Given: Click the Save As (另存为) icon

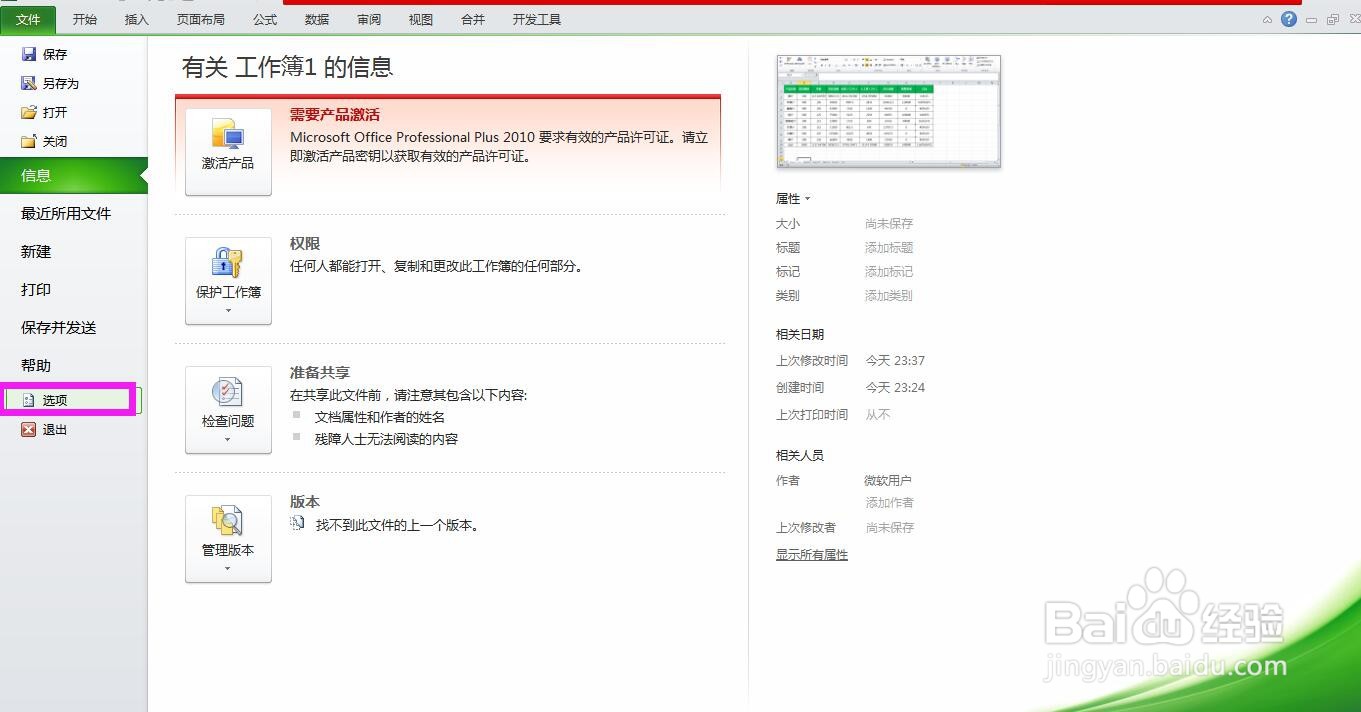Looking at the screenshot, I should (29, 83).
